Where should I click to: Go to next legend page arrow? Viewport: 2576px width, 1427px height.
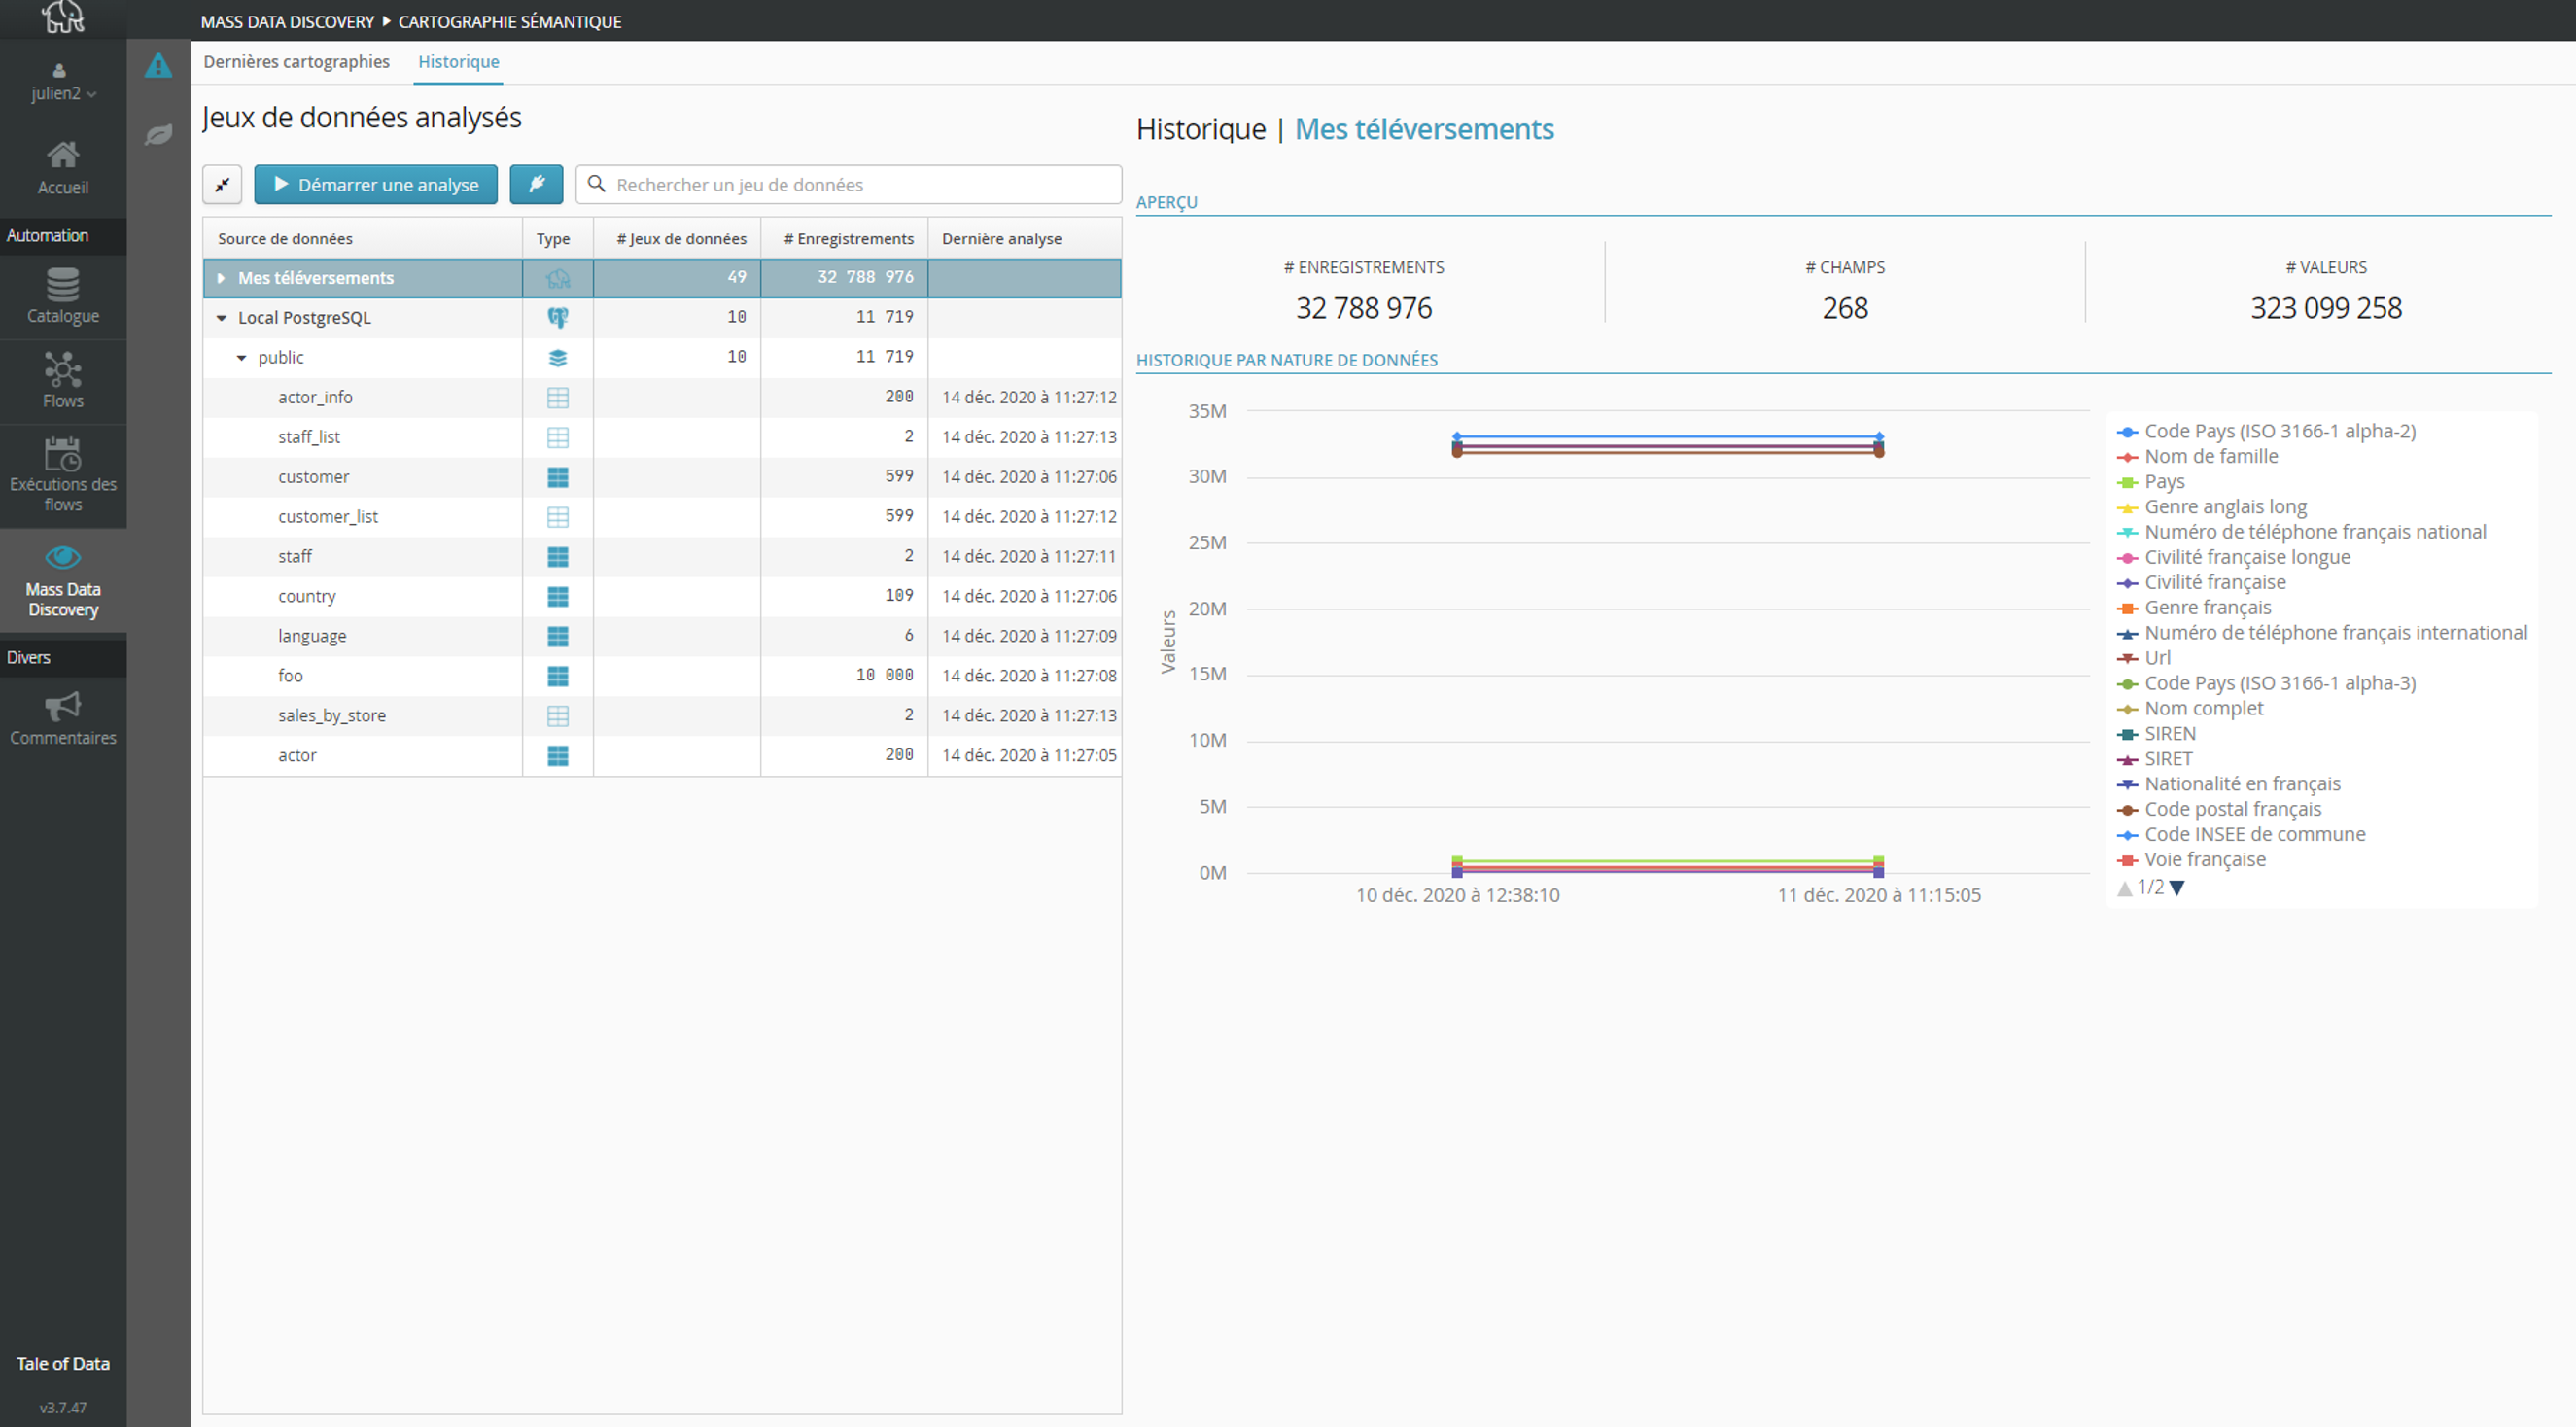tap(2177, 888)
